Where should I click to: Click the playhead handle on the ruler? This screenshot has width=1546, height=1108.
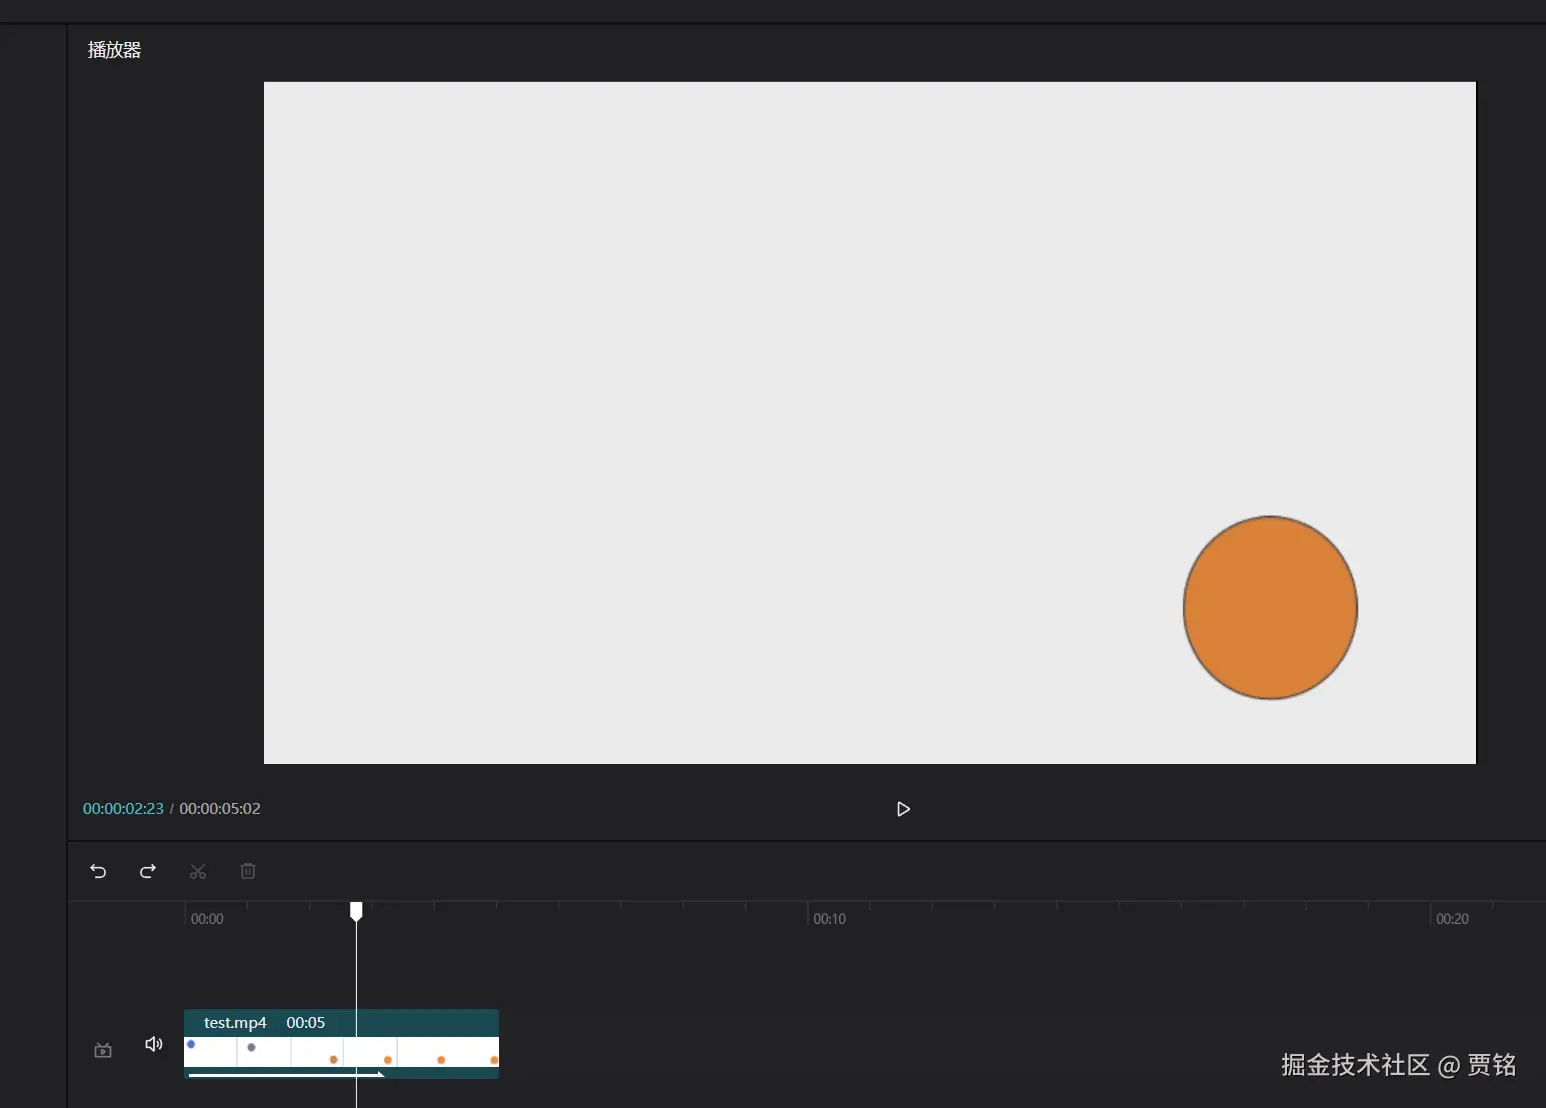[x=356, y=911]
